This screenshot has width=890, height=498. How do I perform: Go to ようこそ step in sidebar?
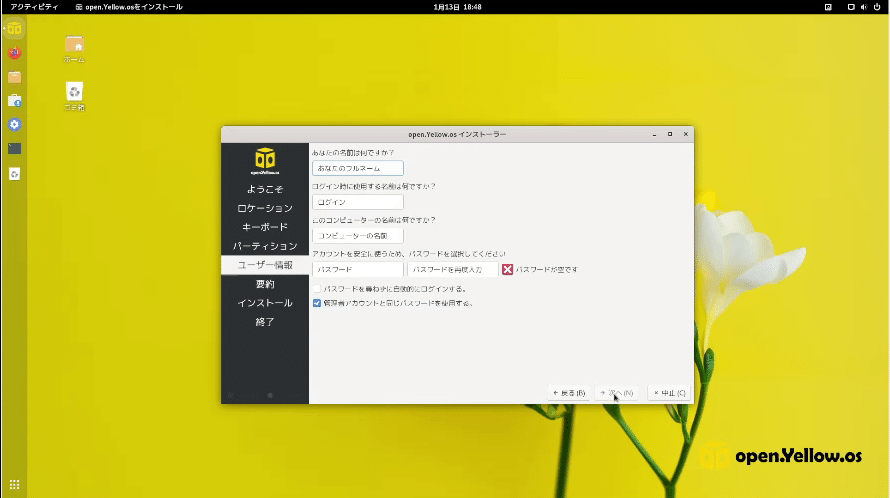pyautogui.click(x=265, y=189)
